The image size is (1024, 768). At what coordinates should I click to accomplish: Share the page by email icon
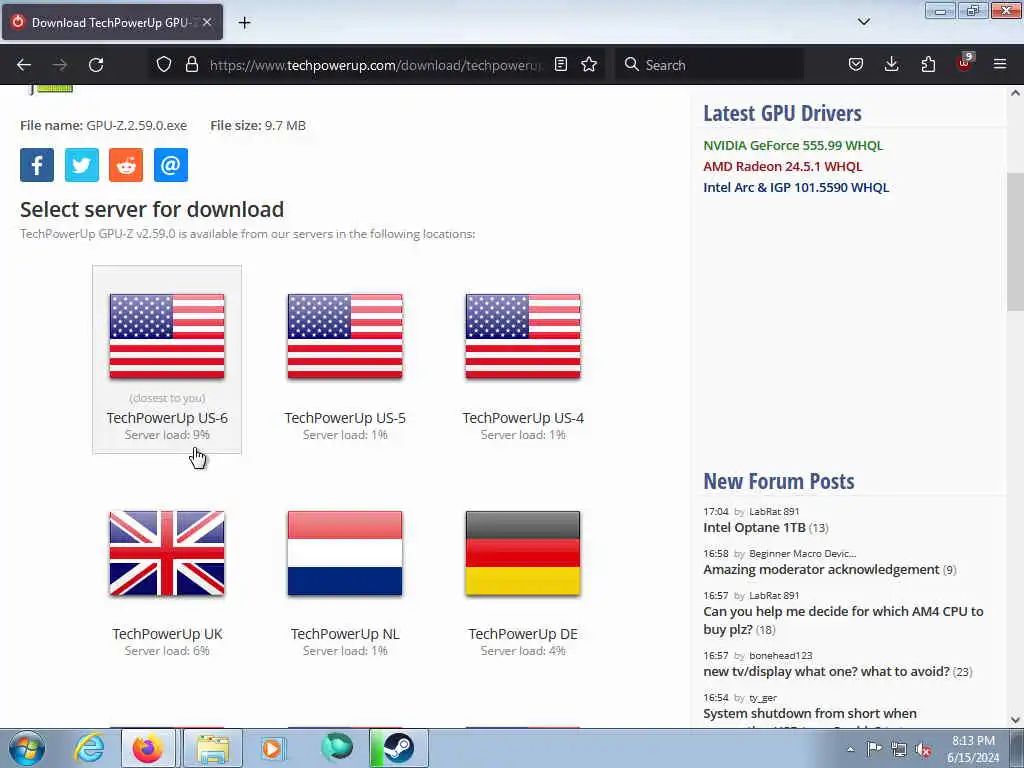(171, 165)
